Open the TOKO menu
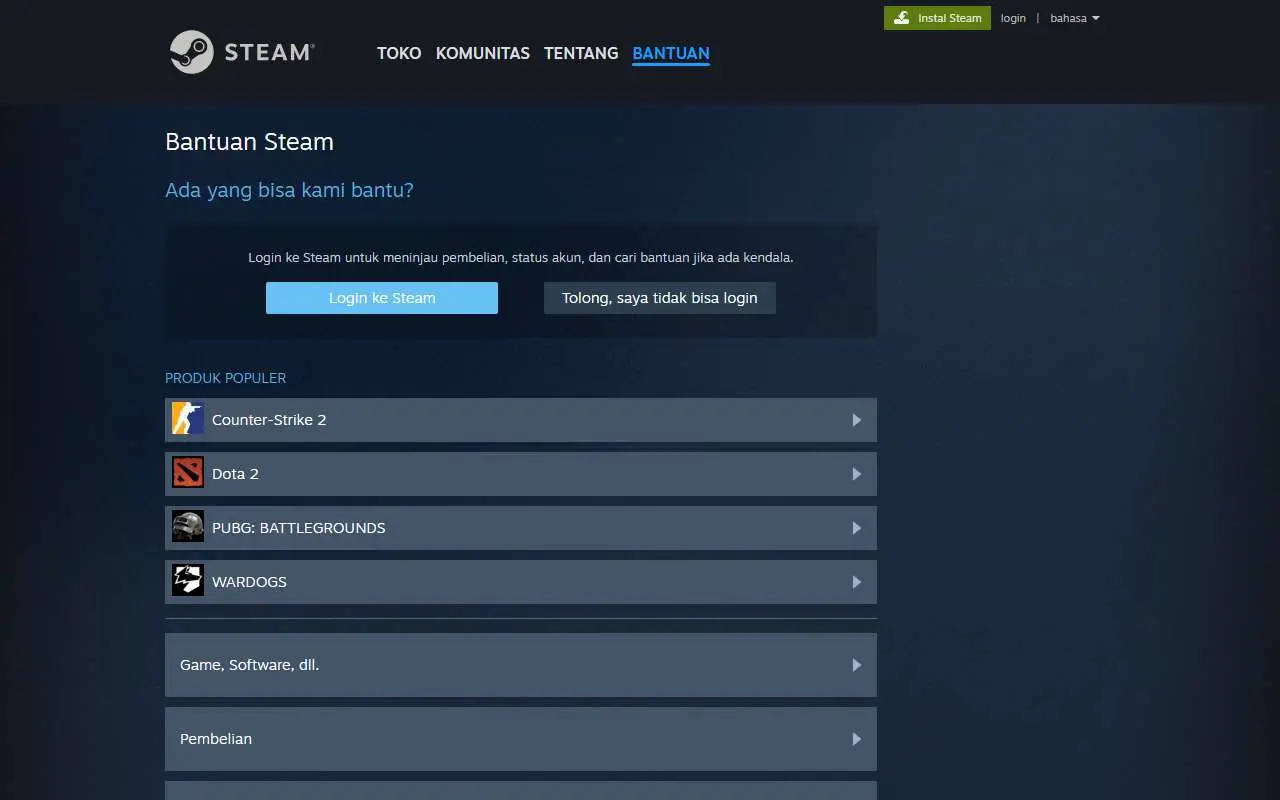The image size is (1280, 800). click(399, 53)
